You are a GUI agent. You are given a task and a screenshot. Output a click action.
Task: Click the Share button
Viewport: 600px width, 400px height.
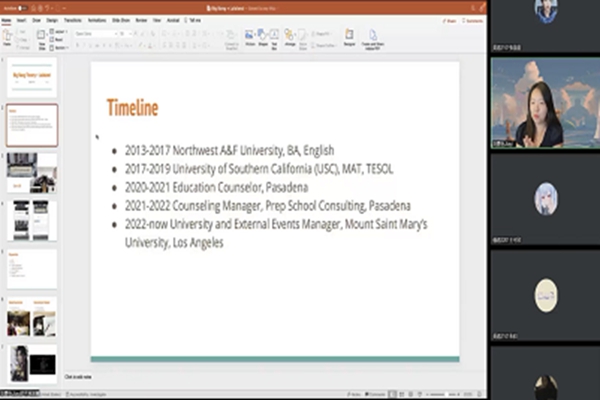(x=449, y=21)
